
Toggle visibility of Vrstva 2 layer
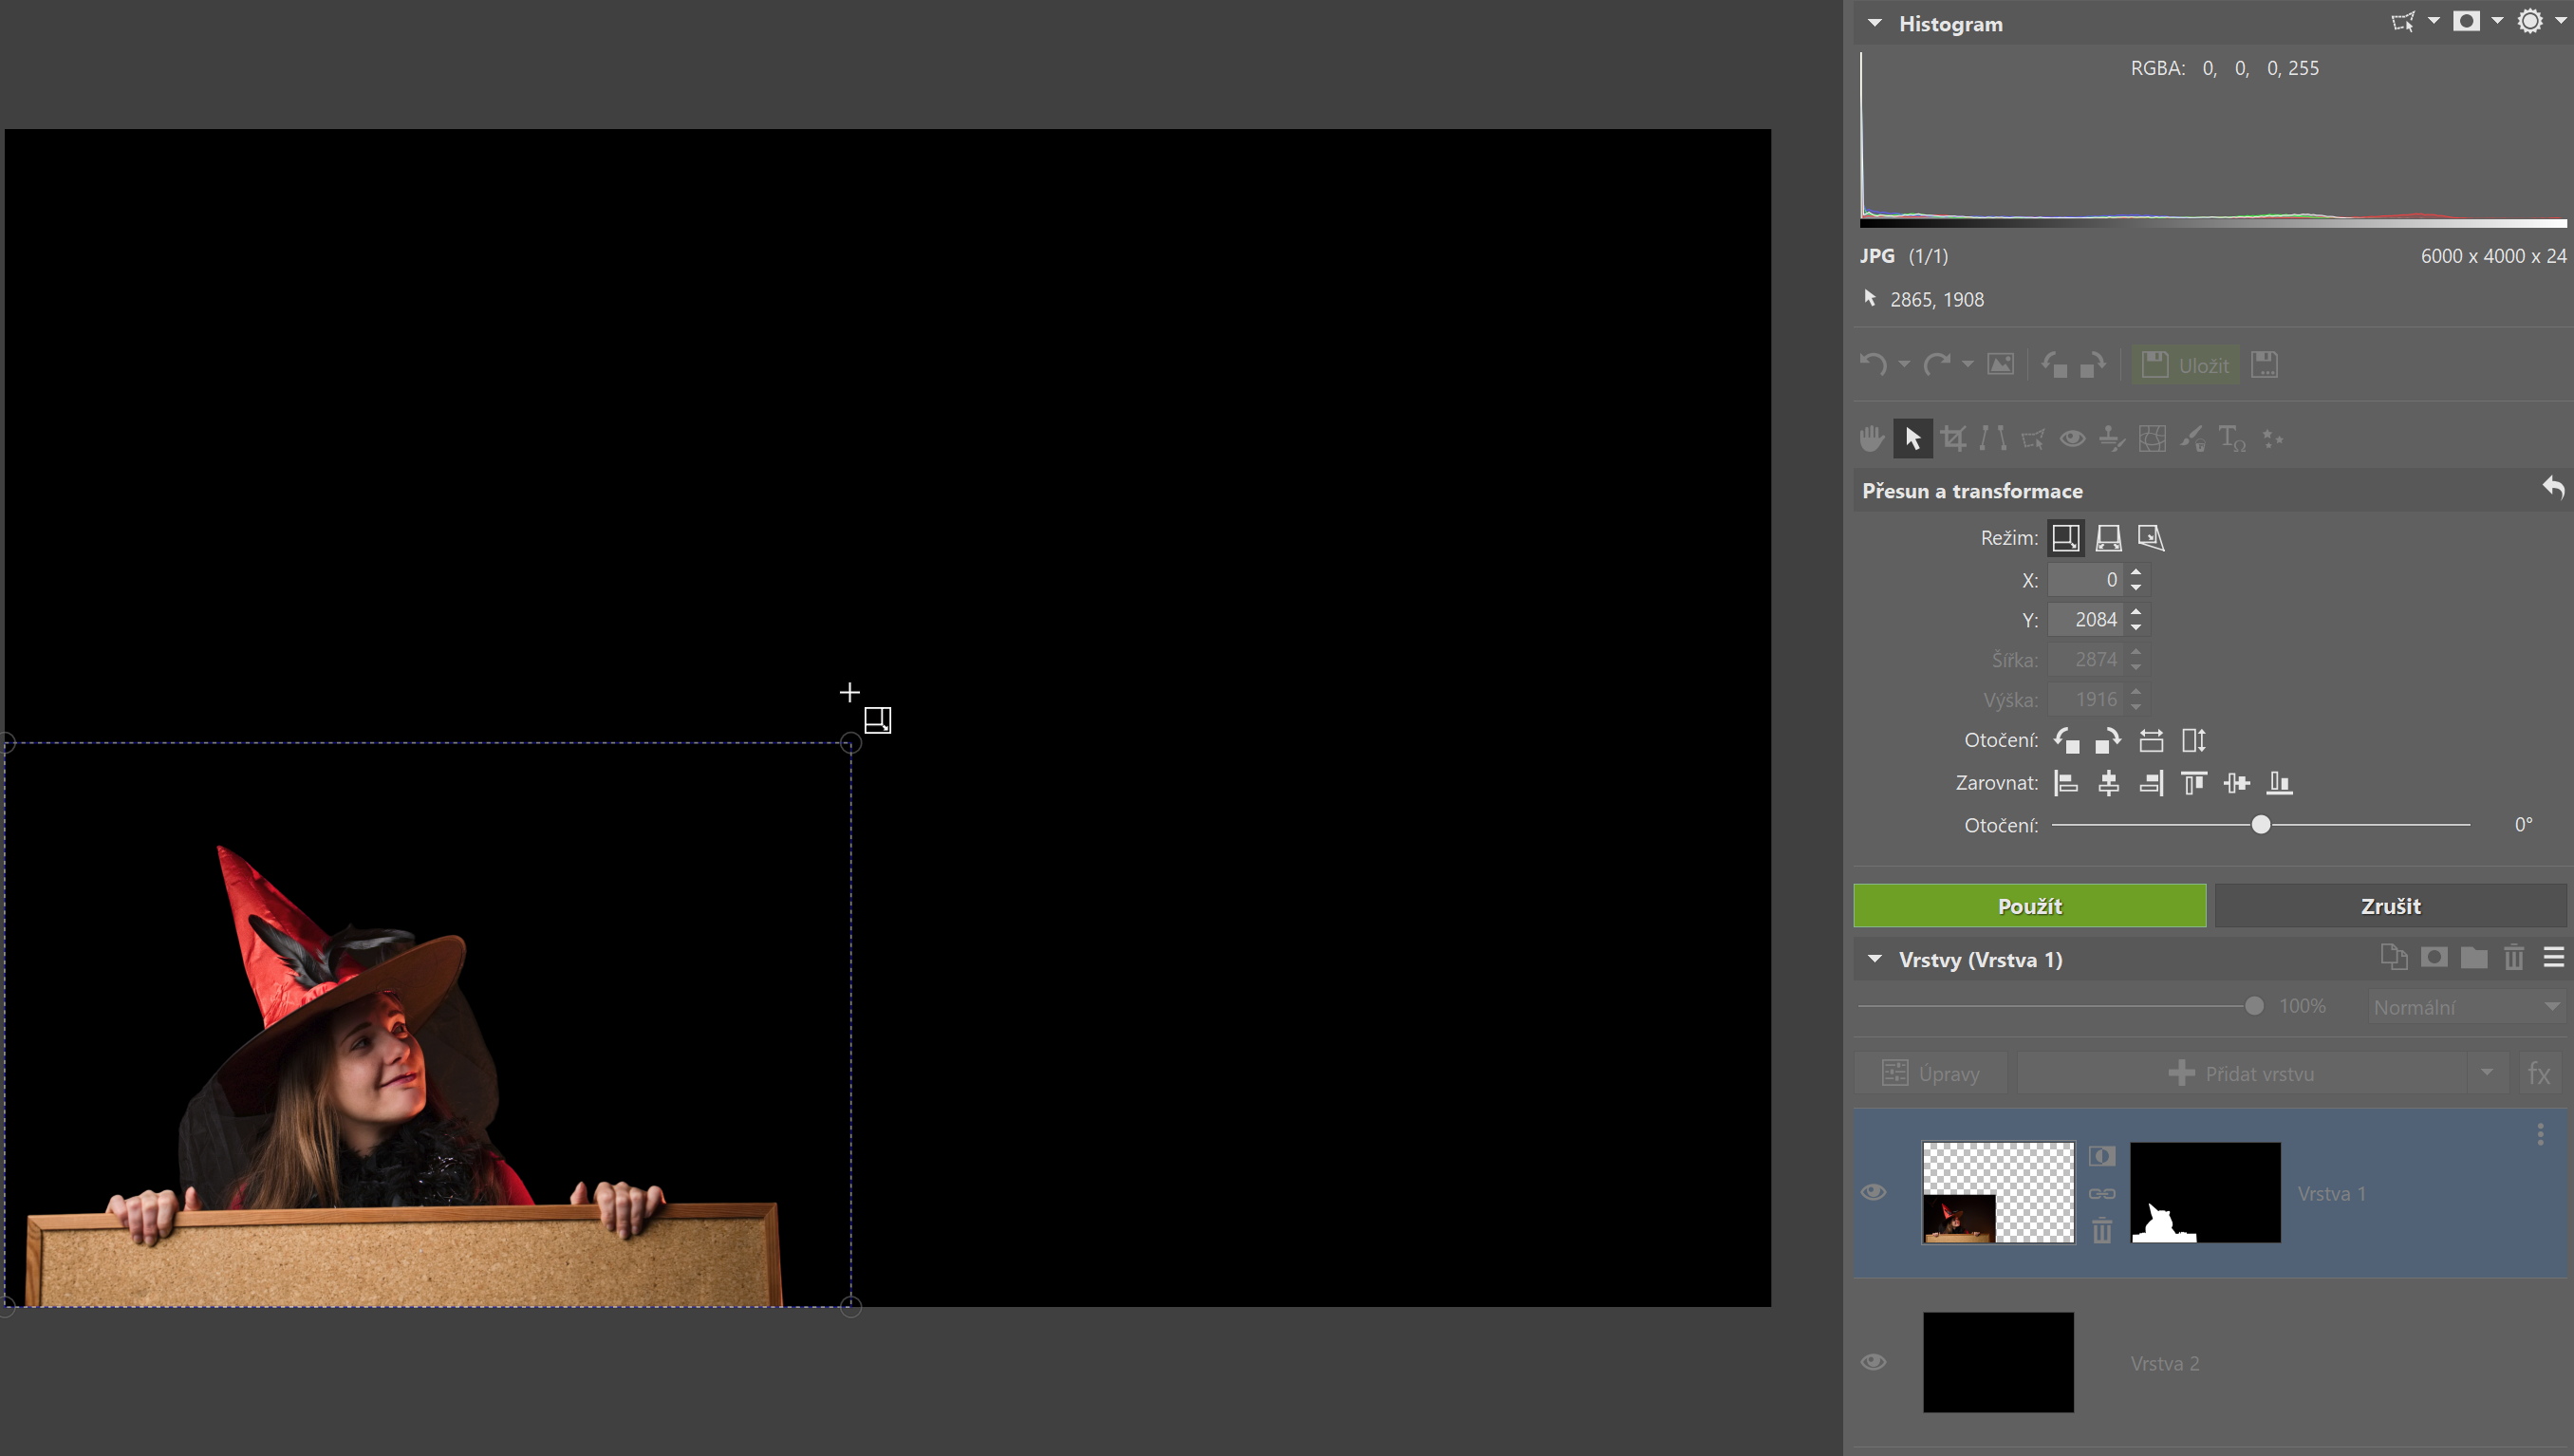pos(1874,1362)
